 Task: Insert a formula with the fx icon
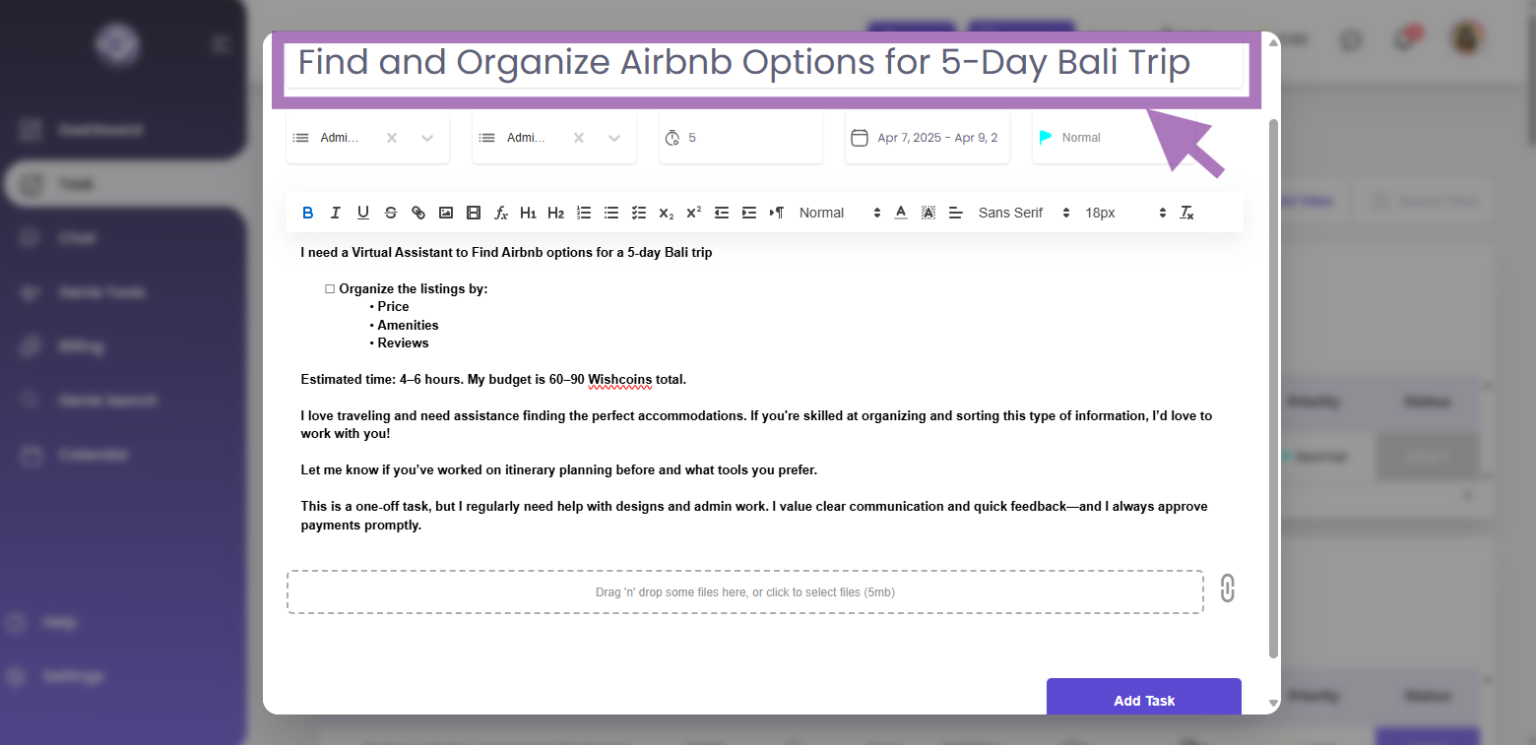coord(501,213)
